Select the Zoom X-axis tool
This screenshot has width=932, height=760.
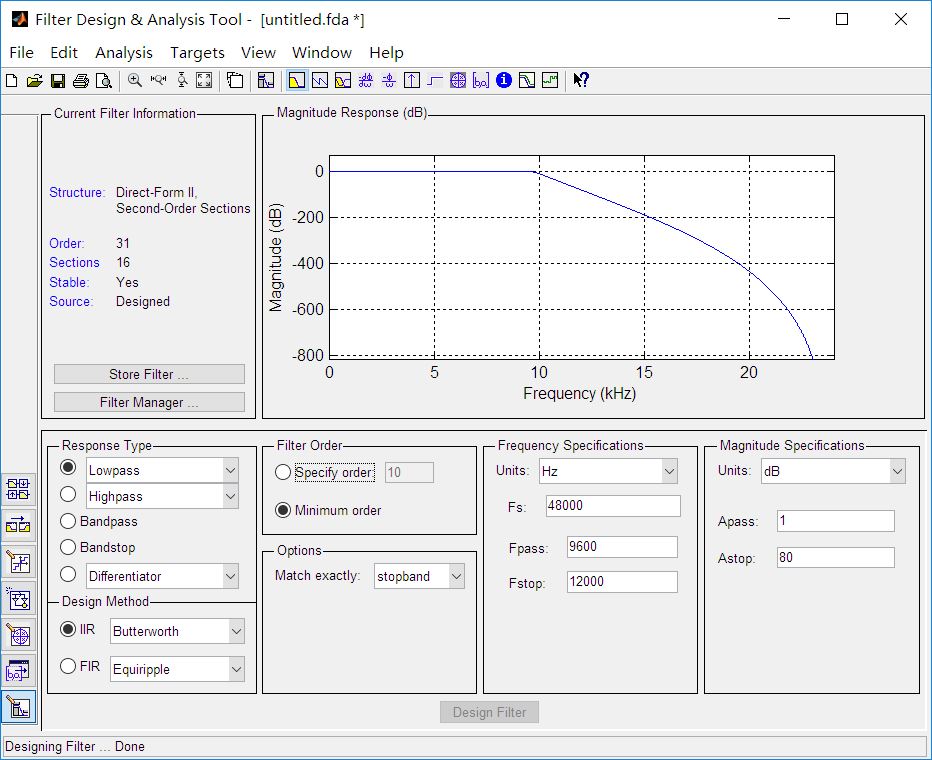pos(158,80)
